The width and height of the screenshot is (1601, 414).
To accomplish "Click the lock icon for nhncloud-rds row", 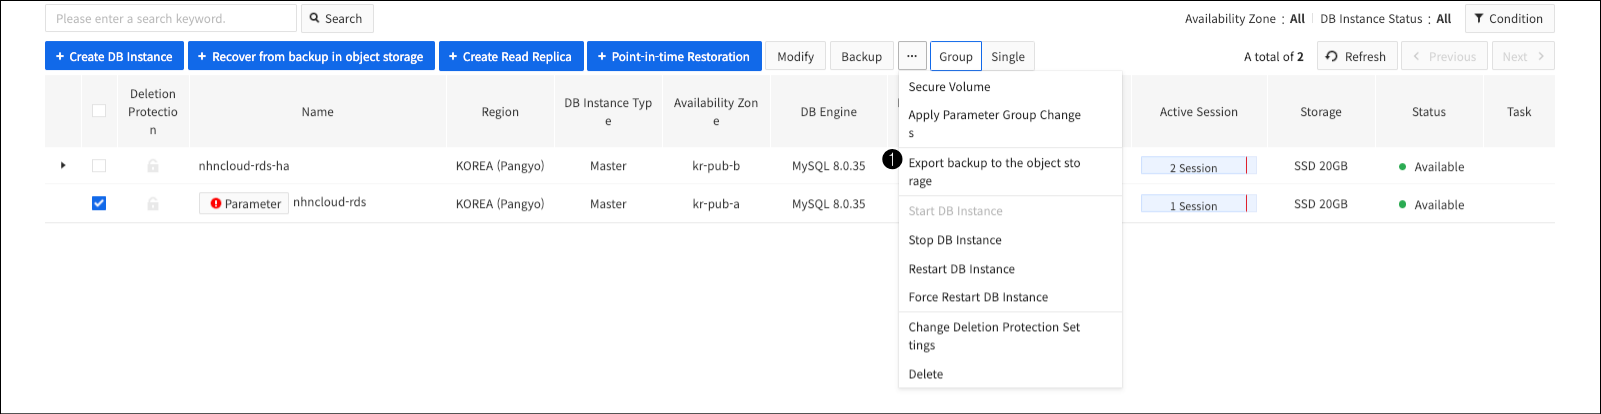I will pos(153,204).
